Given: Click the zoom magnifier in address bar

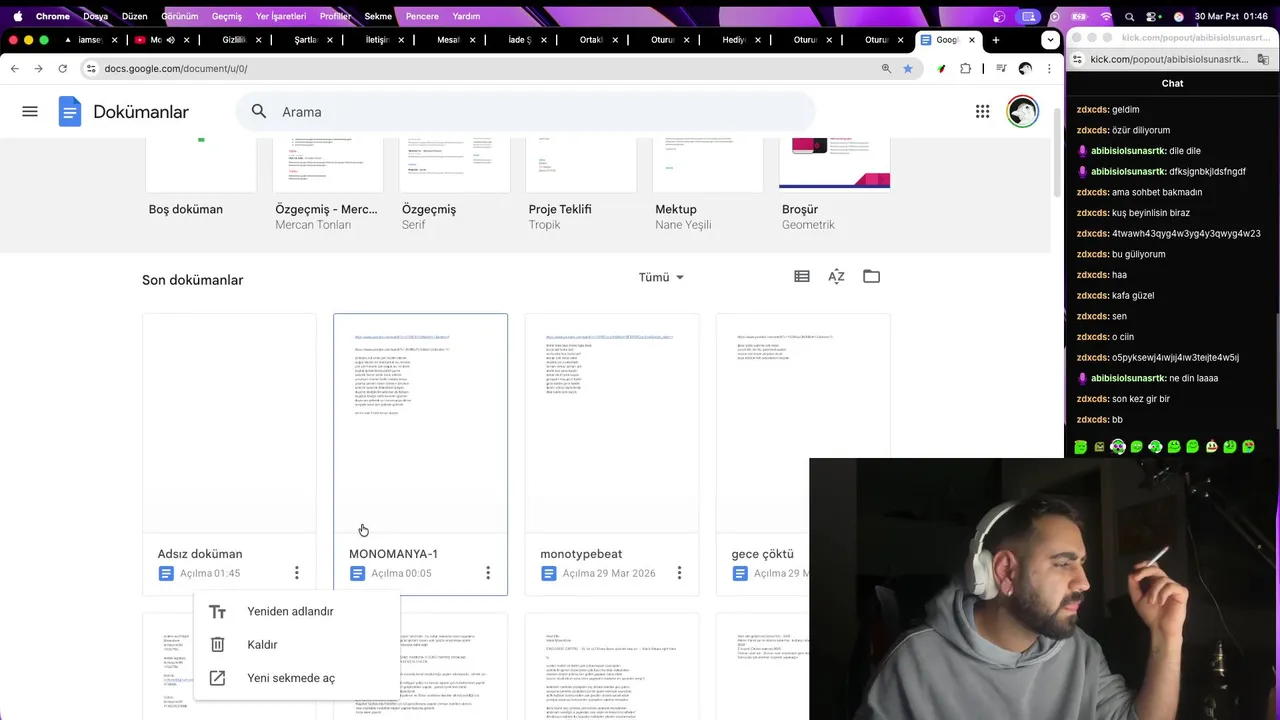Looking at the screenshot, I should point(886,69).
